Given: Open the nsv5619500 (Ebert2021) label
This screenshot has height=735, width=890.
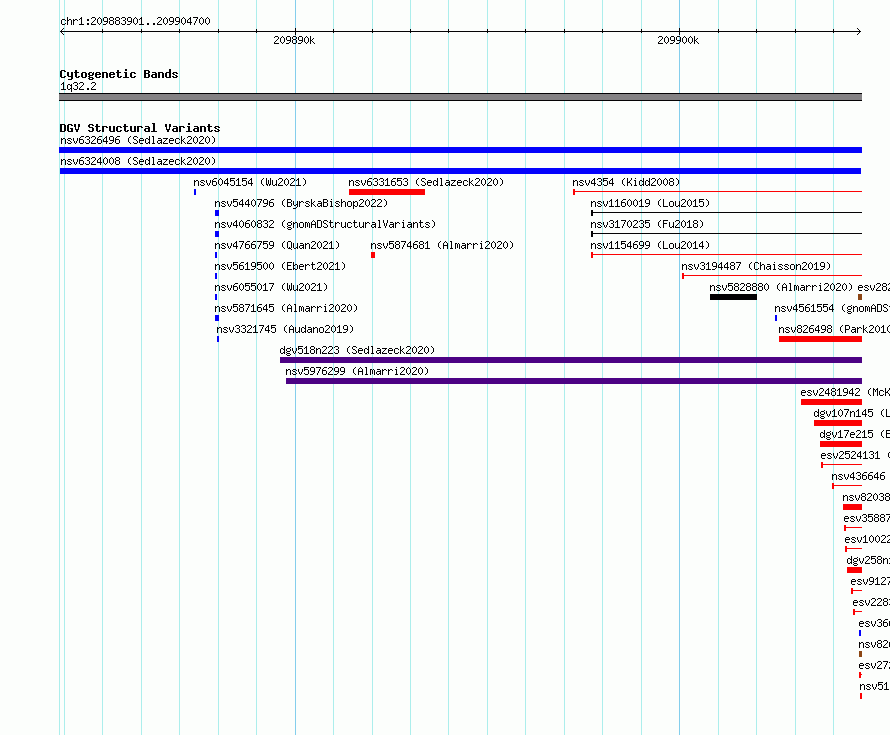Looking at the screenshot, I should click(280, 266).
